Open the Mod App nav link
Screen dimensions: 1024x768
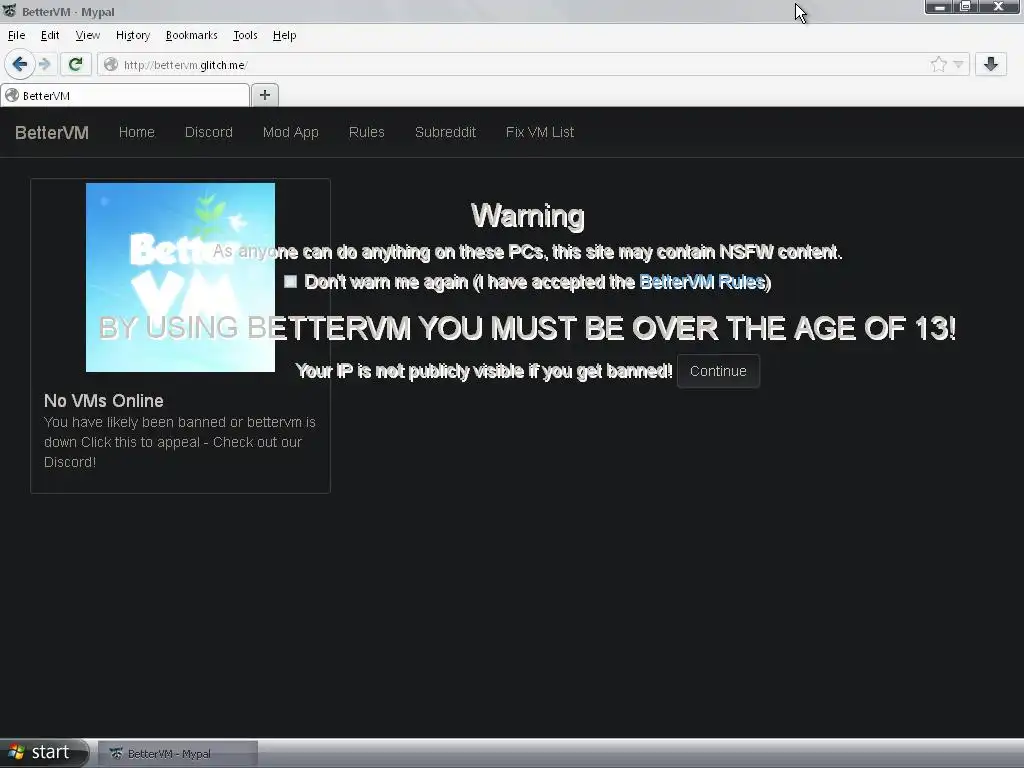coord(291,132)
